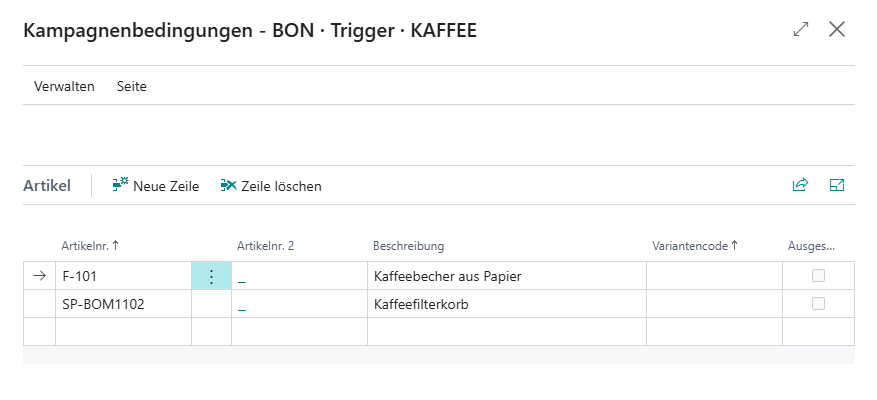Click the Neue Zeile icon
Image resolution: width=877 pixels, height=400 pixels.
tap(121, 185)
